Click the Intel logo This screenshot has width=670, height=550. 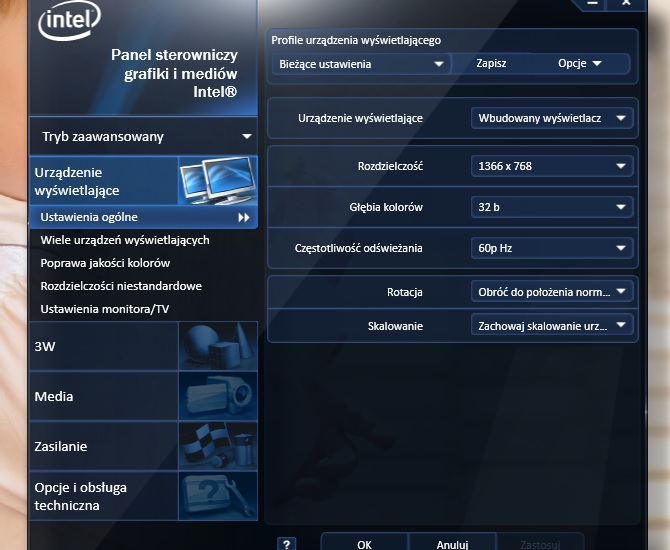(69, 20)
